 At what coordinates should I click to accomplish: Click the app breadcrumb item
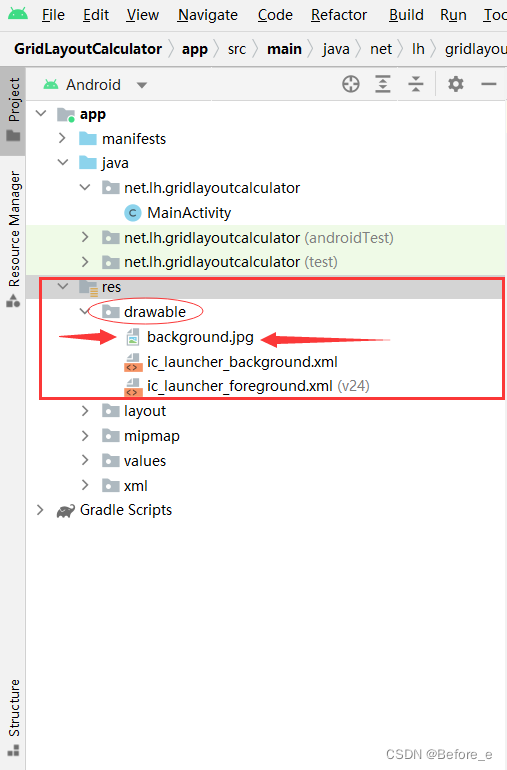195,49
